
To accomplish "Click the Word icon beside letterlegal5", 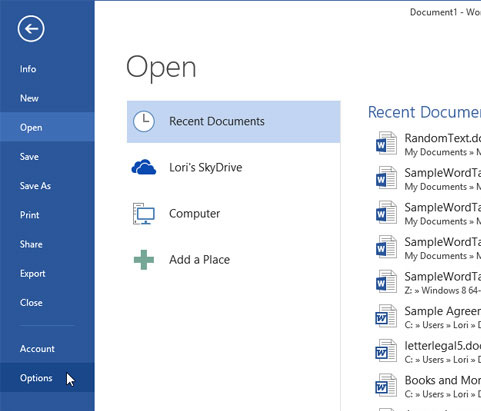I will click(386, 352).
